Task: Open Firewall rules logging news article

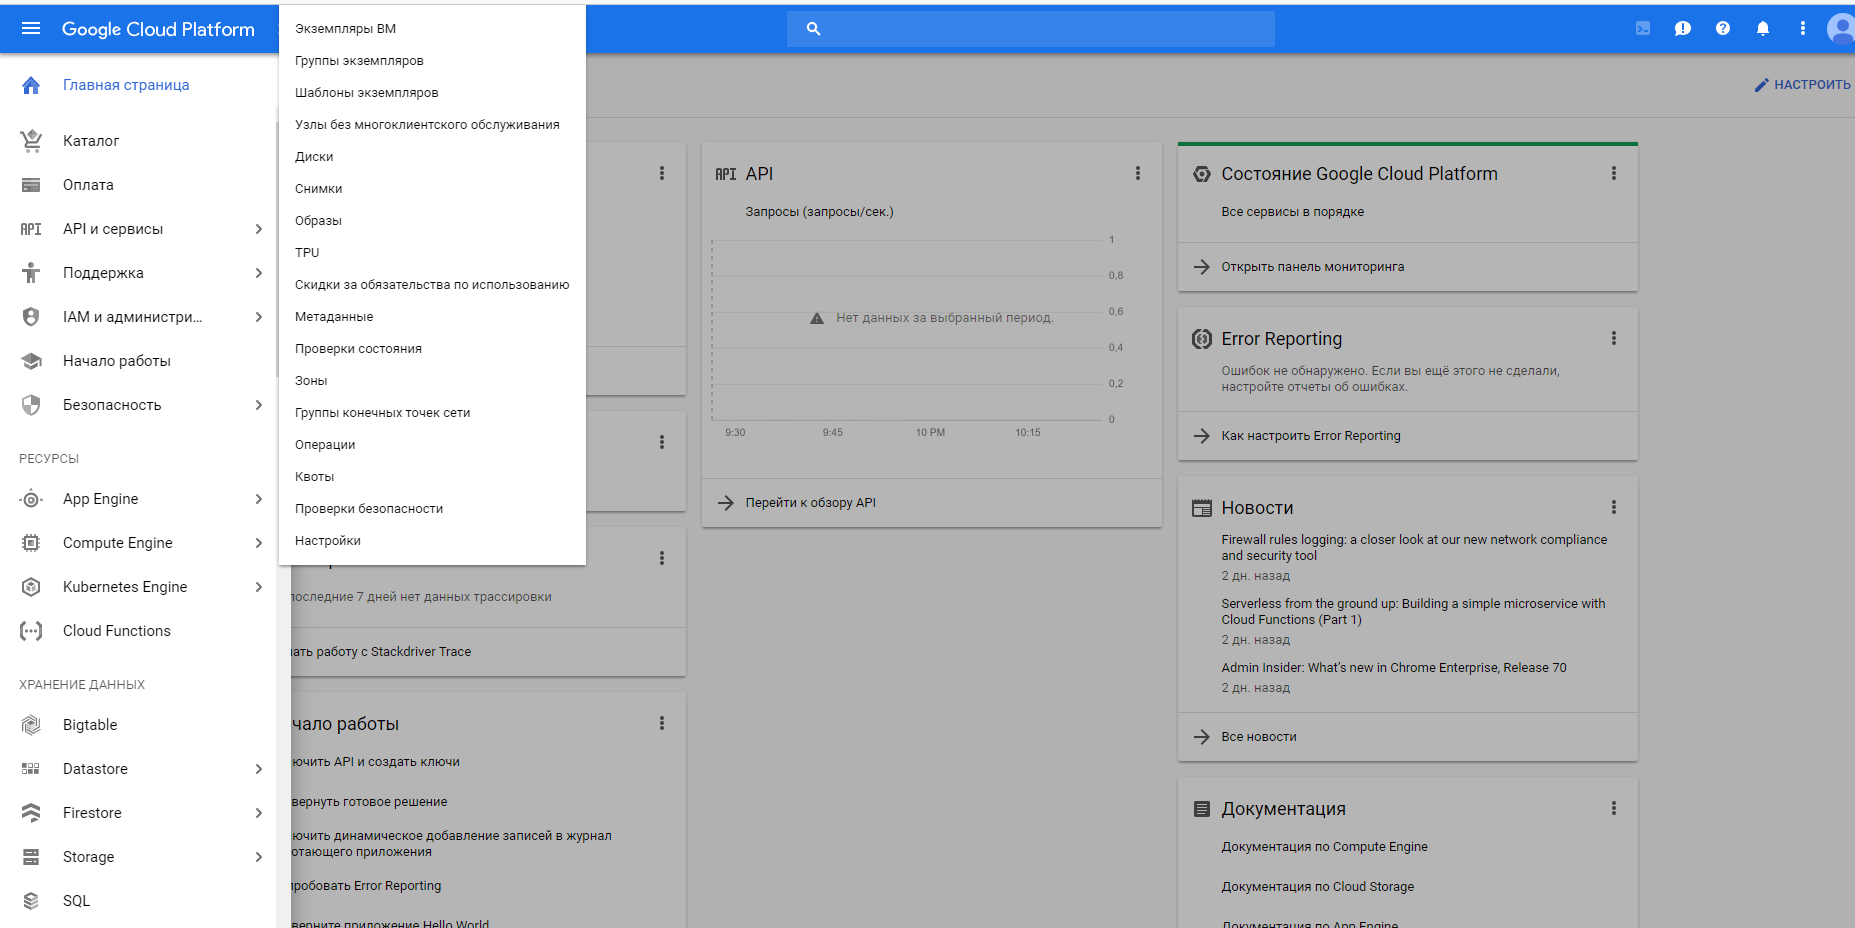Action: point(1414,547)
